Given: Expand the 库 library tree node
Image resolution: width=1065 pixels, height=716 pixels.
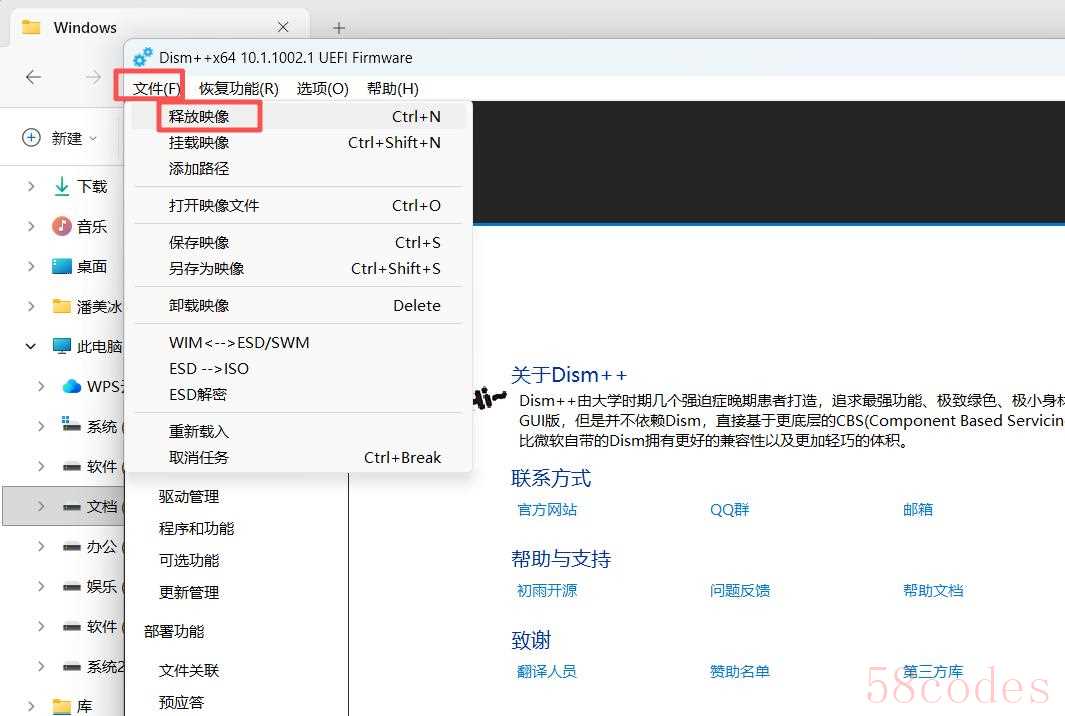Looking at the screenshot, I should (x=31, y=706).
